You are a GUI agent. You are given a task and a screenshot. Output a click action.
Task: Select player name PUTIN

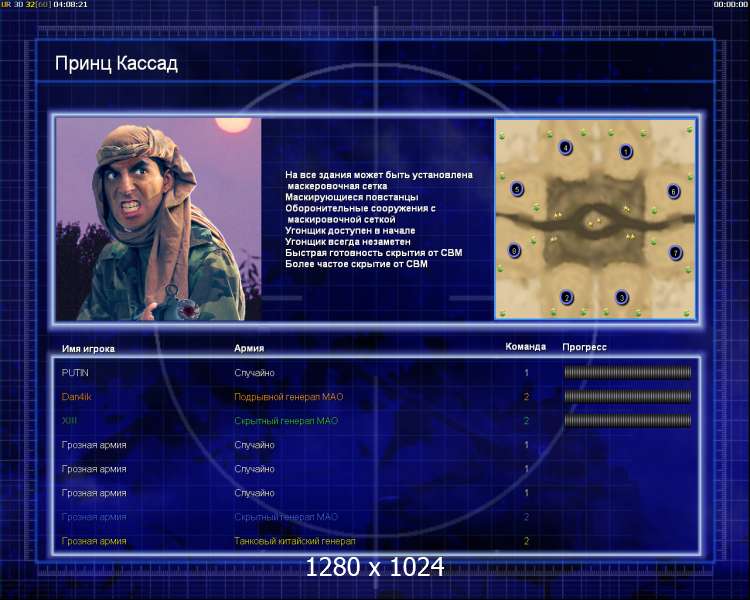click(75, 372)
